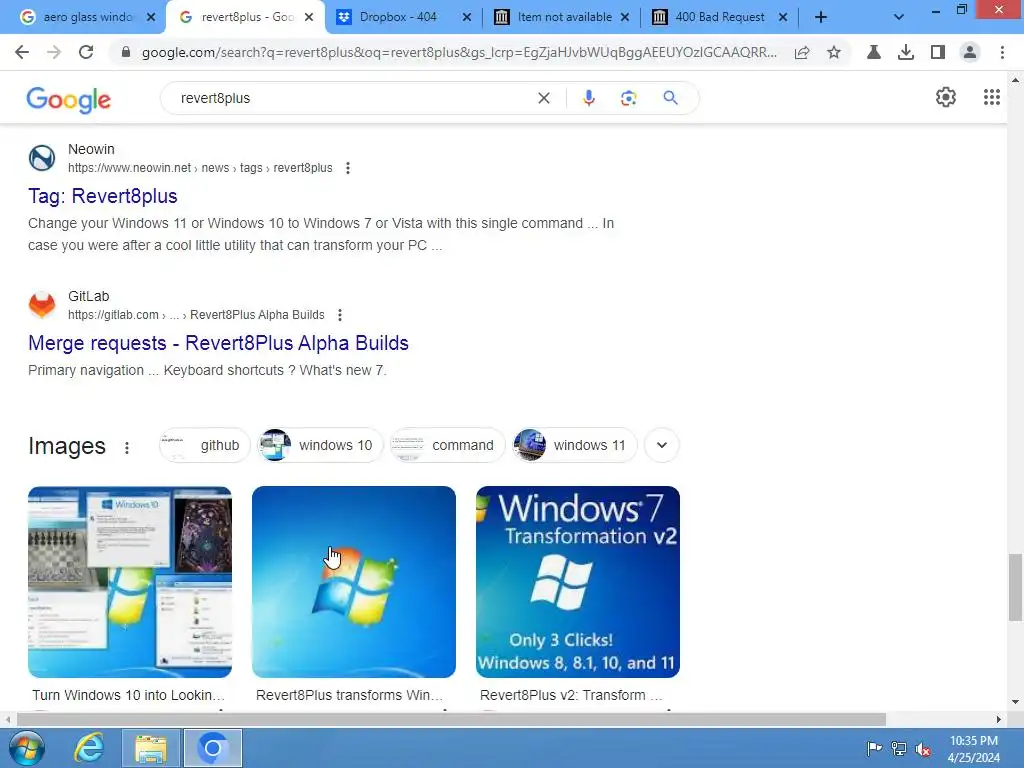The image size is (1024, 768).
Task: Click Turn Windows 10 into Lookin caption
Action: tap(128, 695)
